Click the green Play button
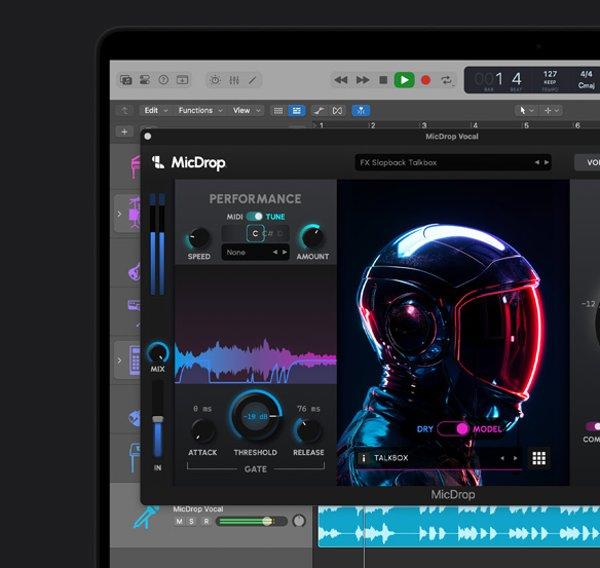 click(x=404, y=80)
